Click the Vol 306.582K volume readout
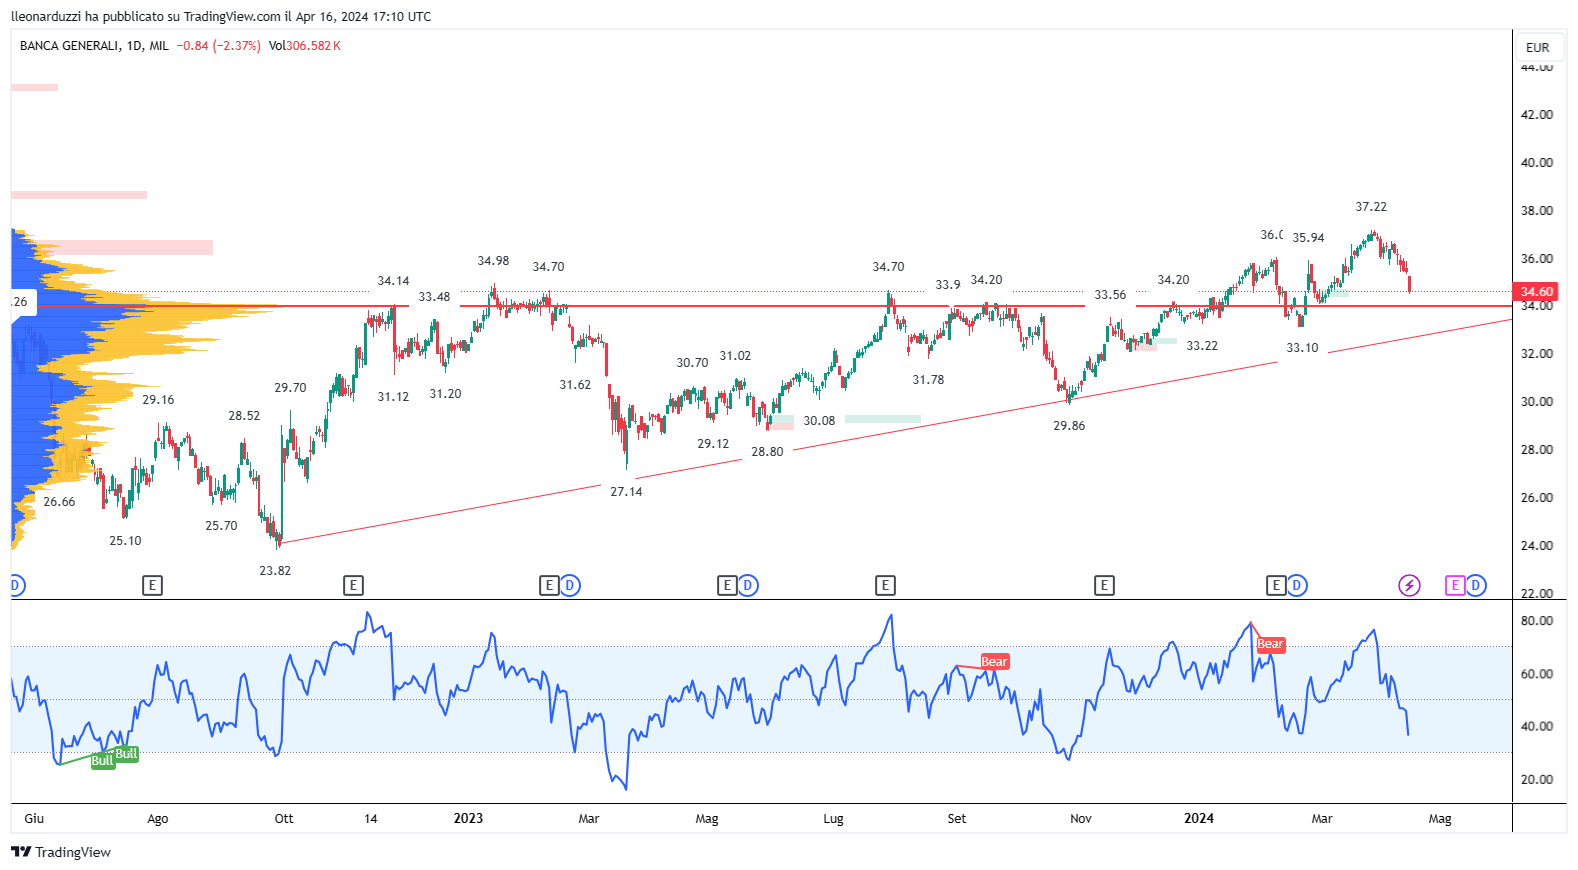The height and width of the screenshot is (870, 1578). pos(305,46)
